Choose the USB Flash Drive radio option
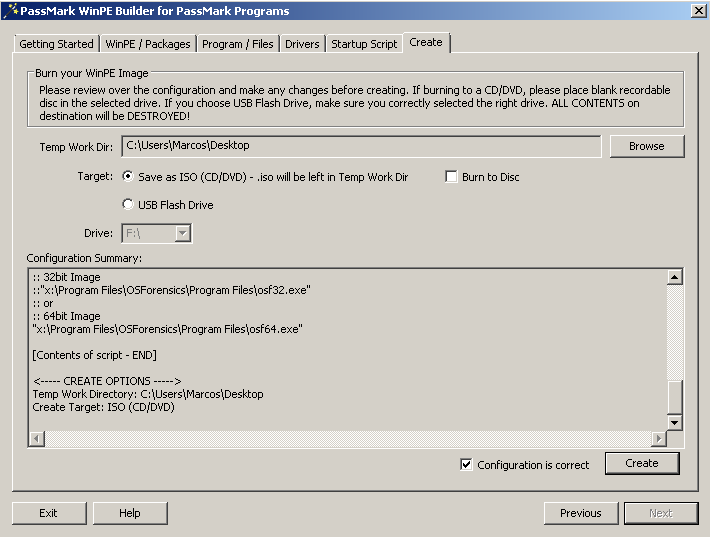The image size is (710, 537). click(128, 204)
